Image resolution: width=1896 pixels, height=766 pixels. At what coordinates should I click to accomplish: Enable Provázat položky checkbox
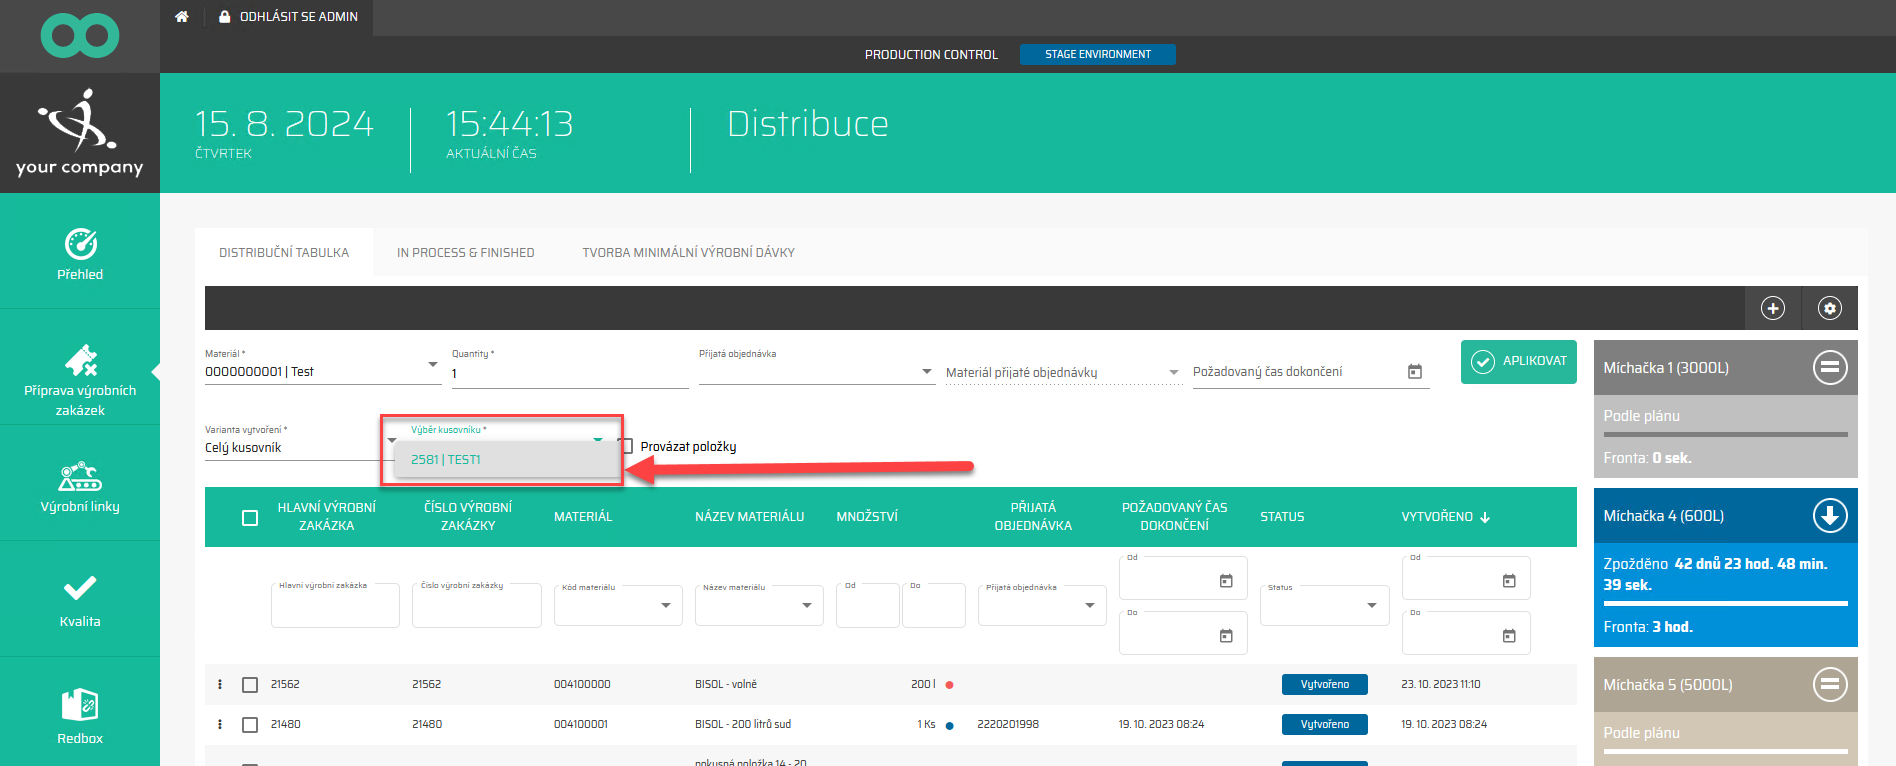(627, 446)
